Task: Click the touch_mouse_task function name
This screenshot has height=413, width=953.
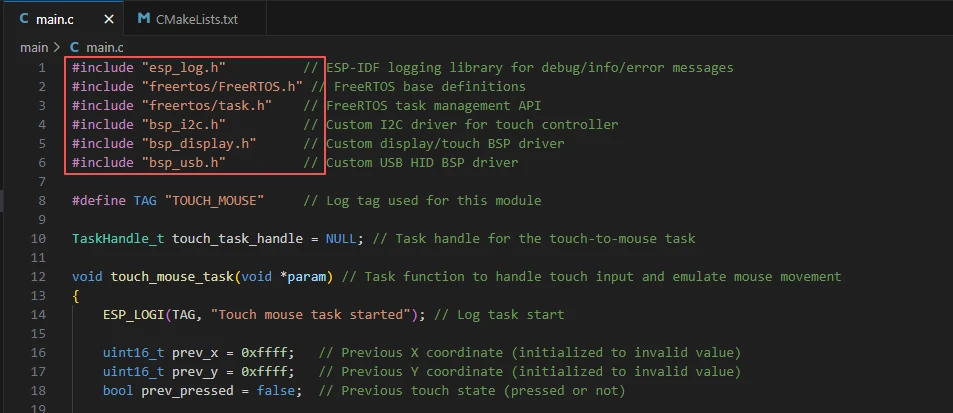Action: click(x=171, y=276)
